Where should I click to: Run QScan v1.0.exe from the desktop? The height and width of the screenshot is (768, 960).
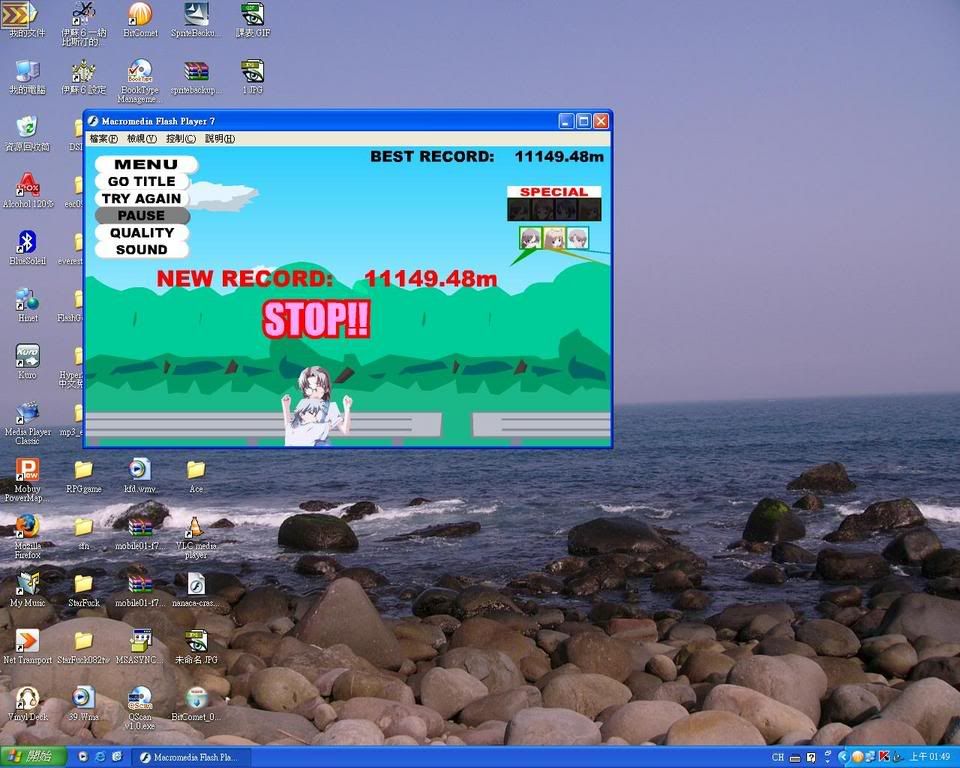[140, 707]
